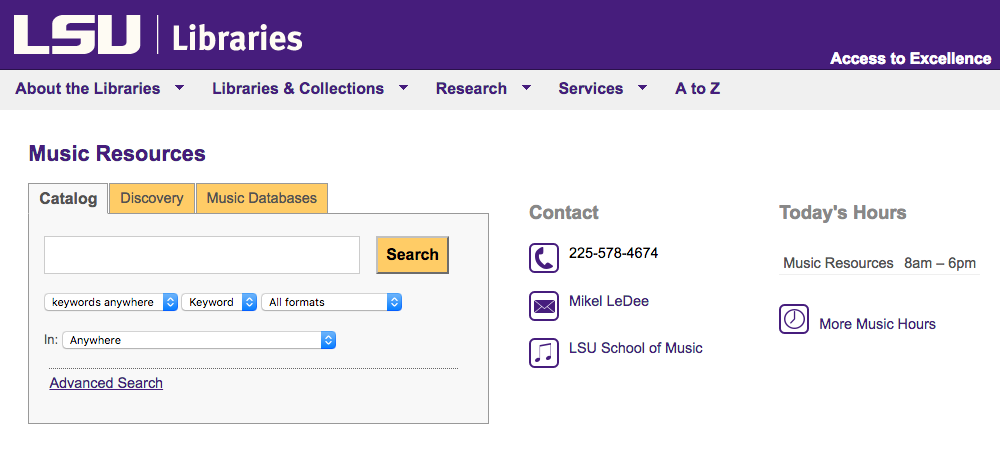Click the phone icon under Contact
The width and height of the screenshot is (1000, 457).
(543, 258)
